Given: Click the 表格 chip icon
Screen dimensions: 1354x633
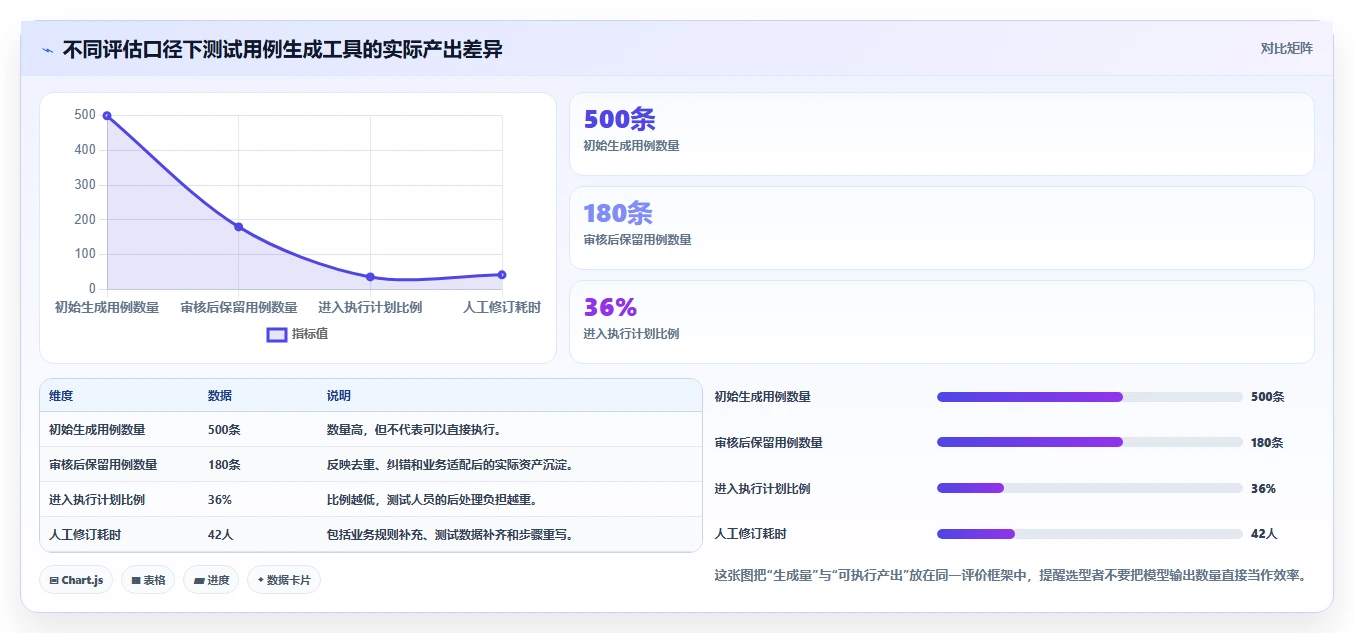Looking at the screenshot, I should [x=136, y=580].
